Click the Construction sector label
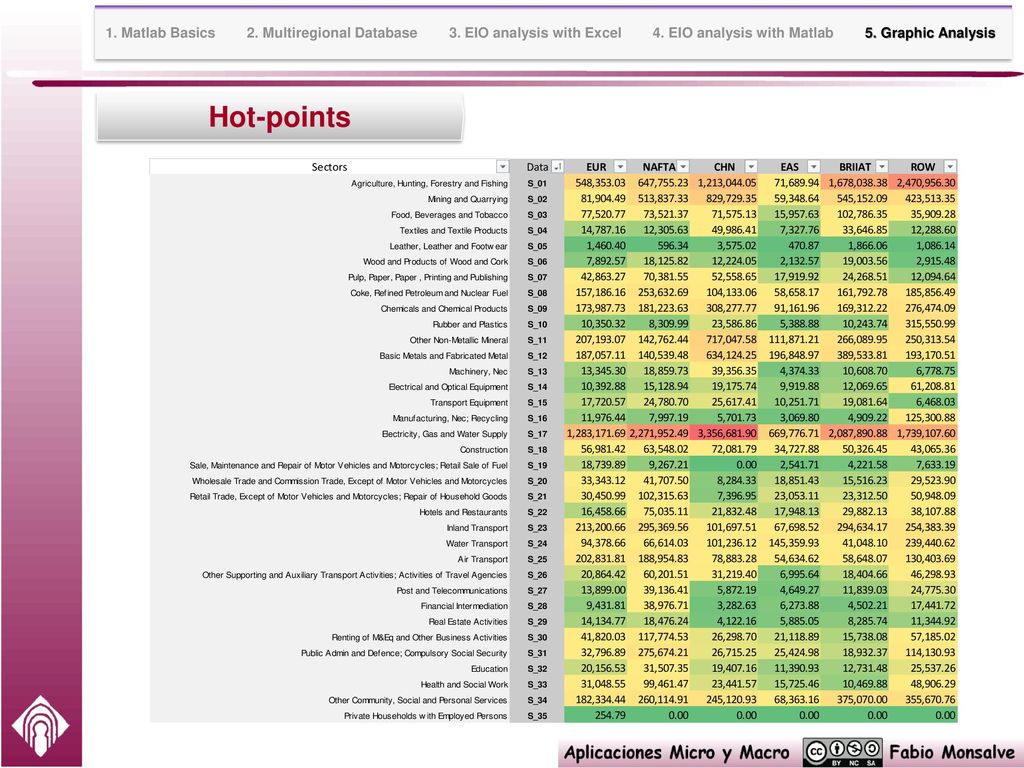This screenshot has height=768, width=1024. [483, 450]
